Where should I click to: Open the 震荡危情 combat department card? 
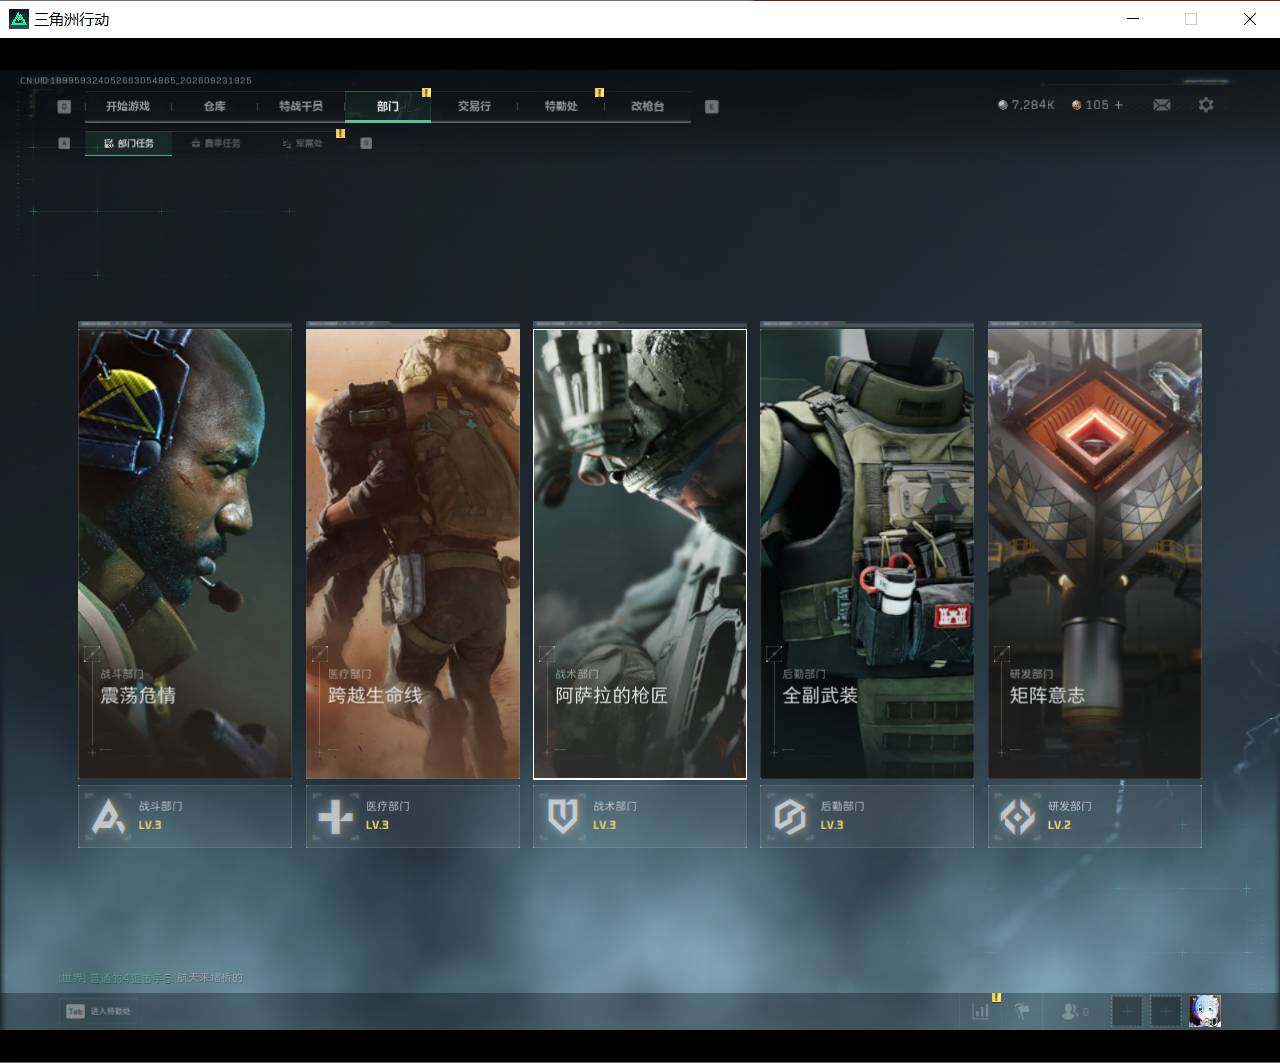[x=185, y=553]
